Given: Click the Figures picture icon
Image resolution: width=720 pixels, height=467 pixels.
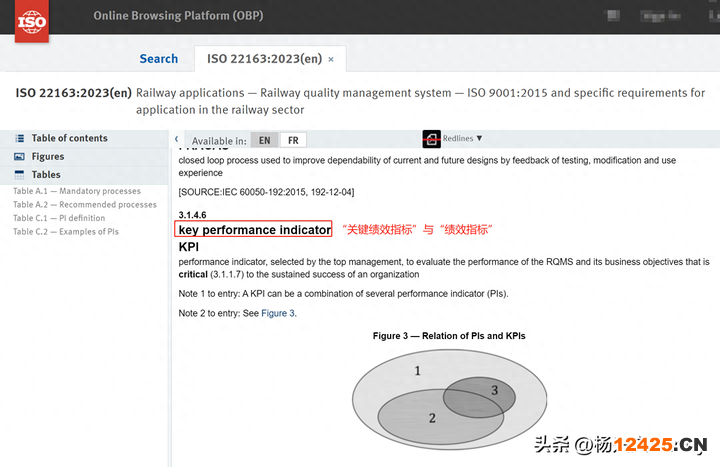Looking at the screenshot, I should 19,157.
